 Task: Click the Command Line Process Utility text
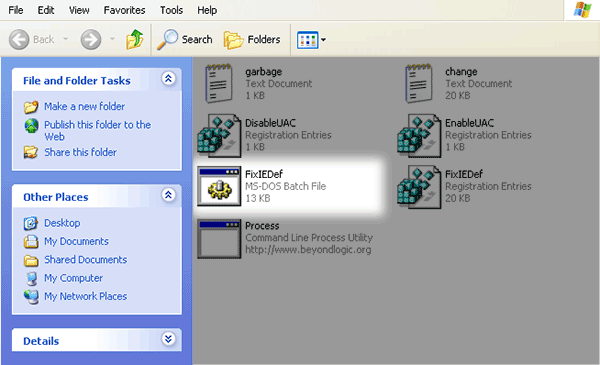(309, 238)
